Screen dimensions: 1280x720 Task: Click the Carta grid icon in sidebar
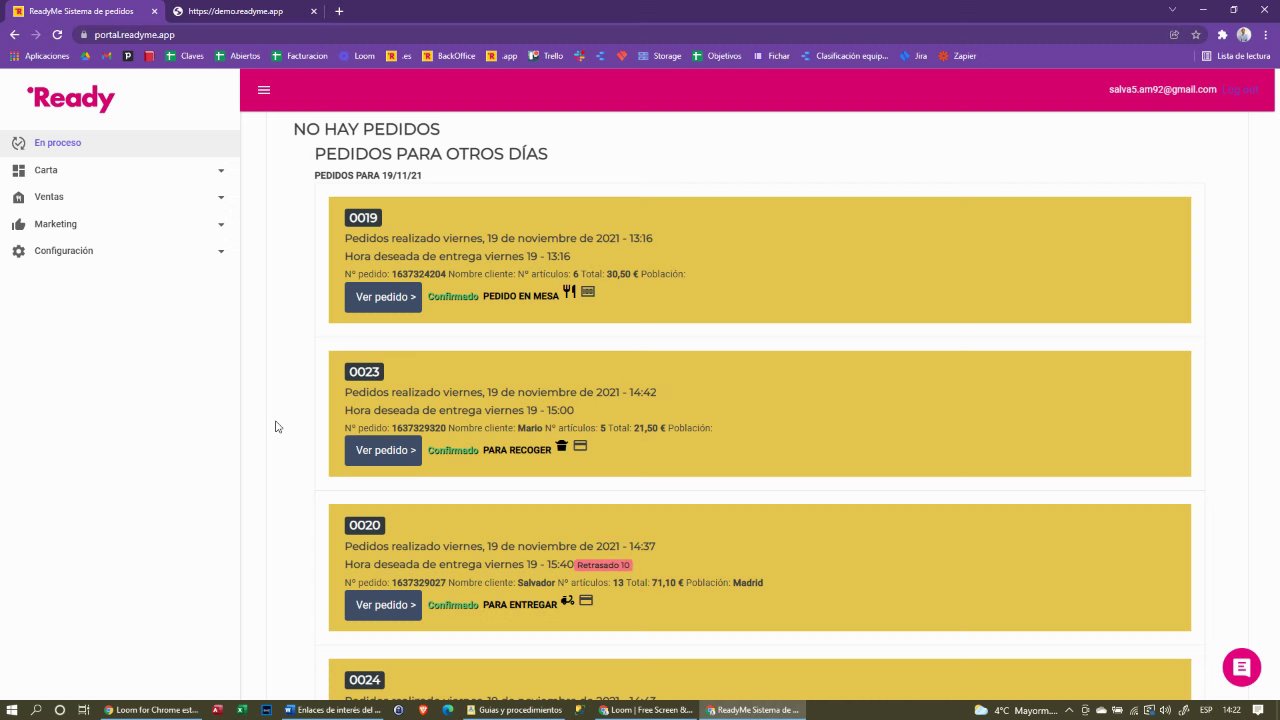[x=18, y=170]
